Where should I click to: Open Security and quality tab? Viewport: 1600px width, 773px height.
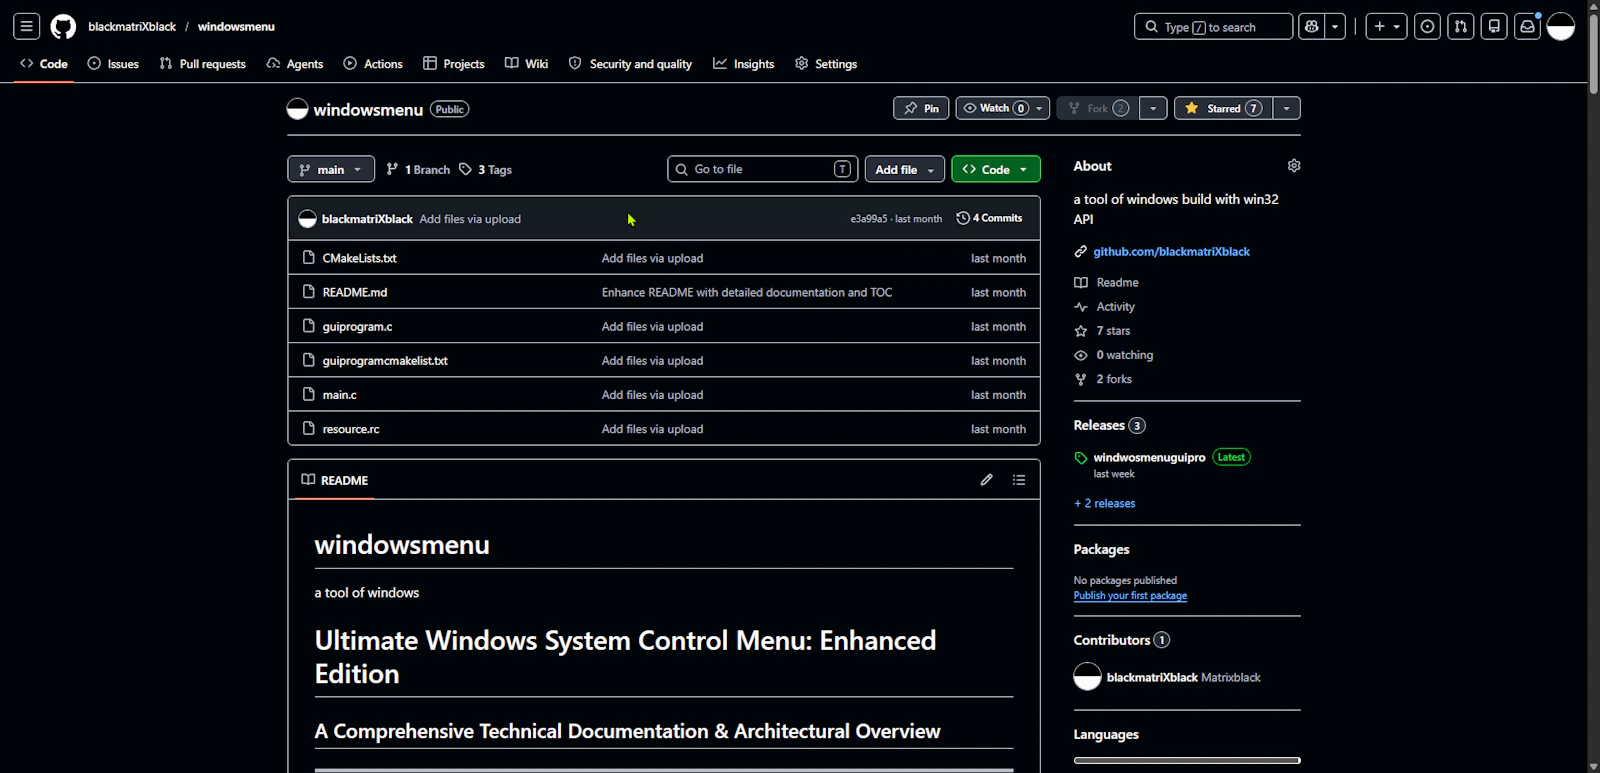630,64
